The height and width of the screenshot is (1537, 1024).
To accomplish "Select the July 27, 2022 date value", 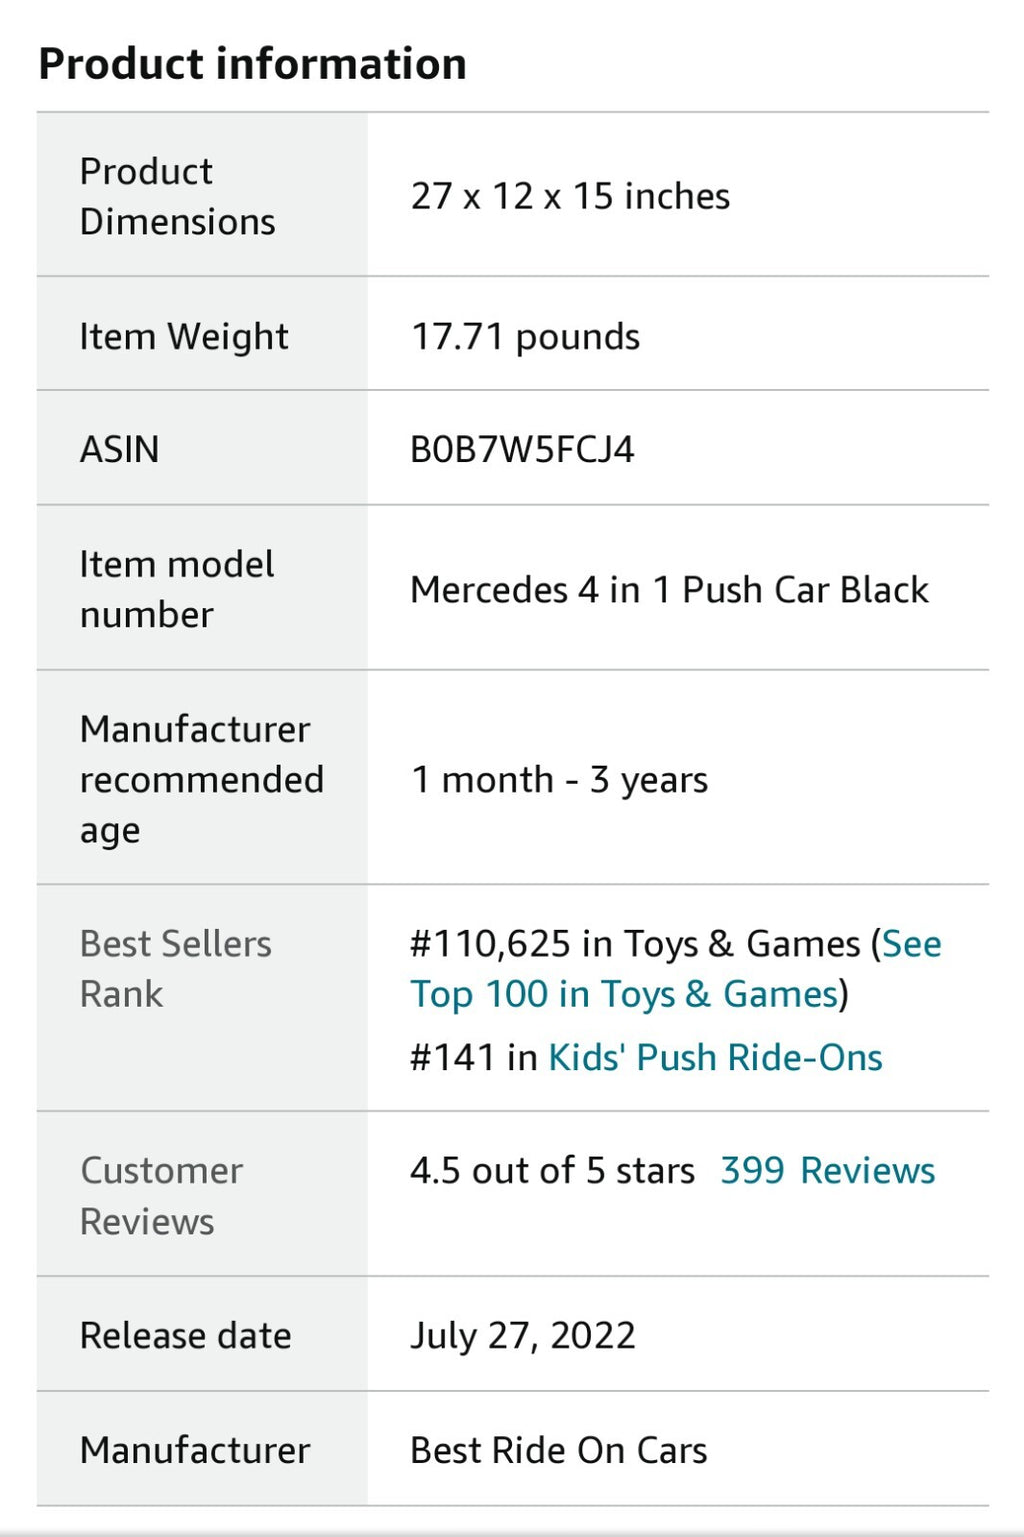I will 522,1335.
